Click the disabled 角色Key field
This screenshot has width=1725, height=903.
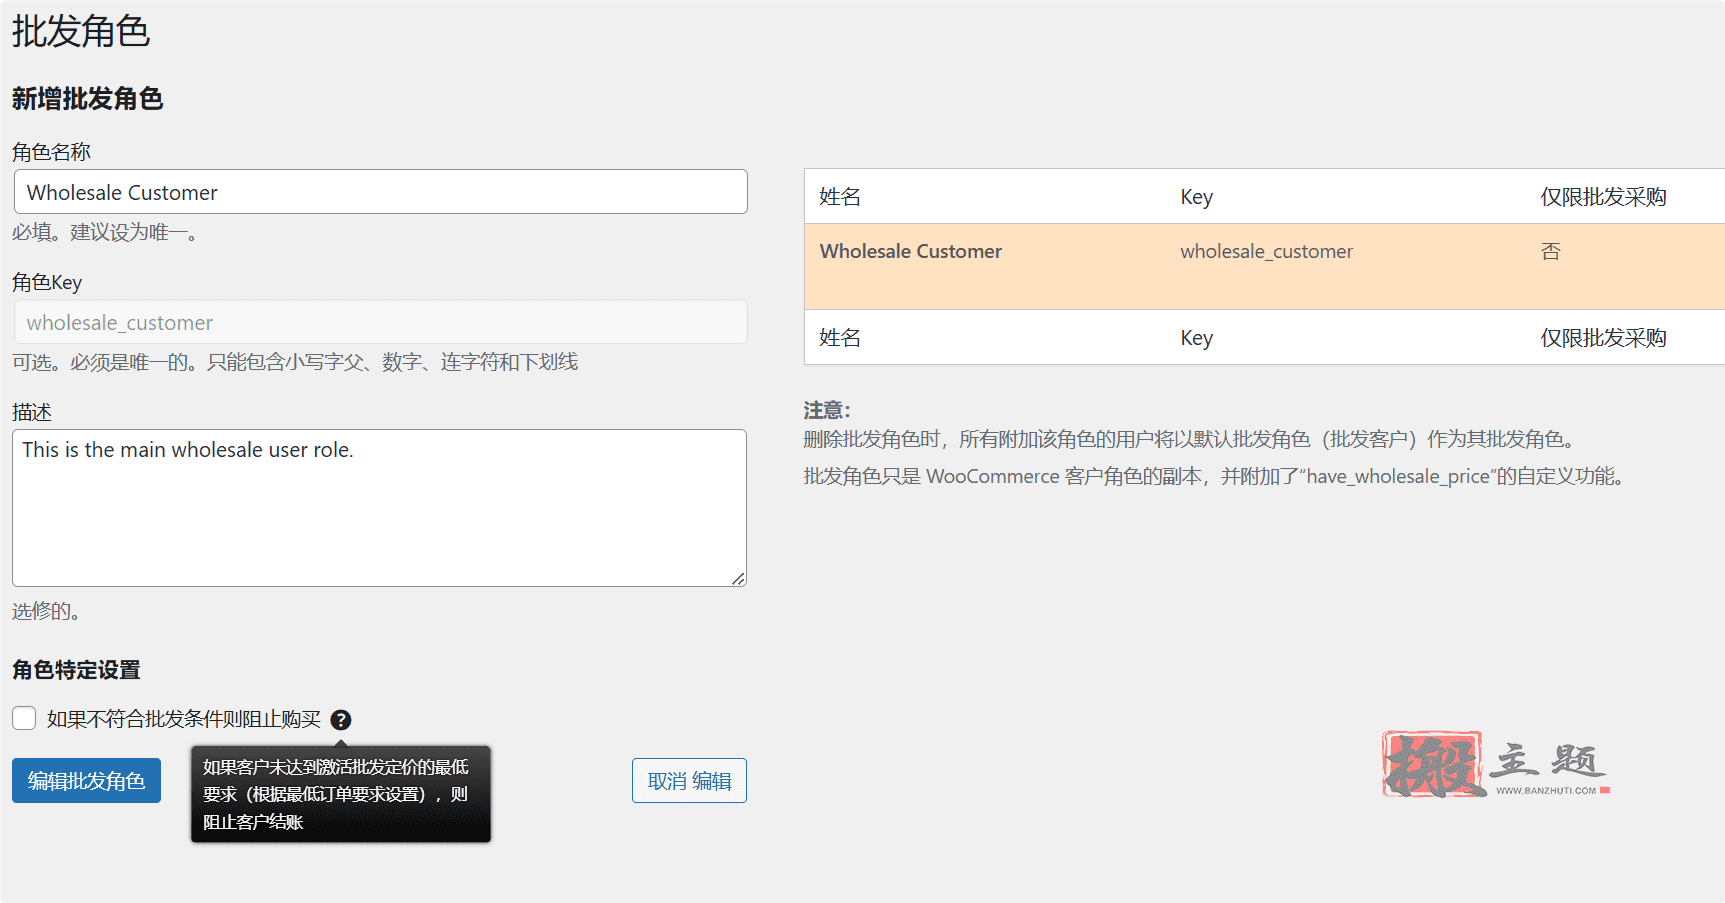tap(380, 322)
